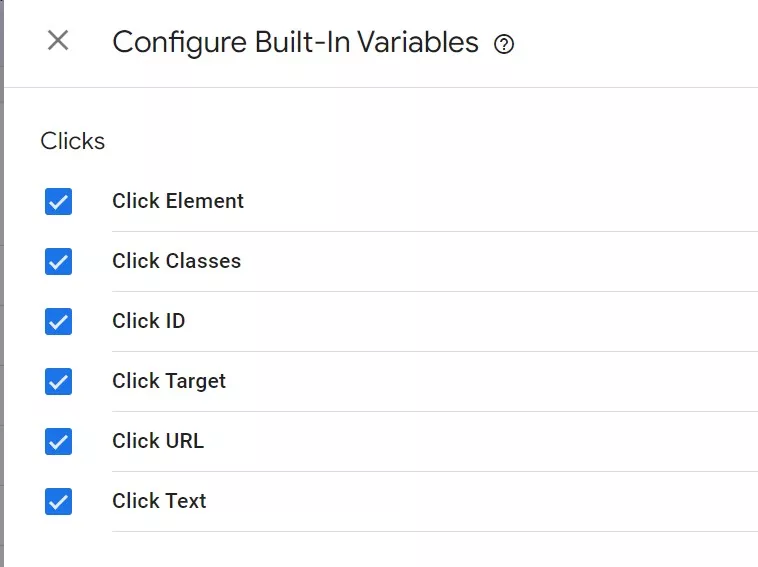Select the Click Classes label
Viewport: 758px width, 567px height.
pyautogui.click(x=176, y=261)
